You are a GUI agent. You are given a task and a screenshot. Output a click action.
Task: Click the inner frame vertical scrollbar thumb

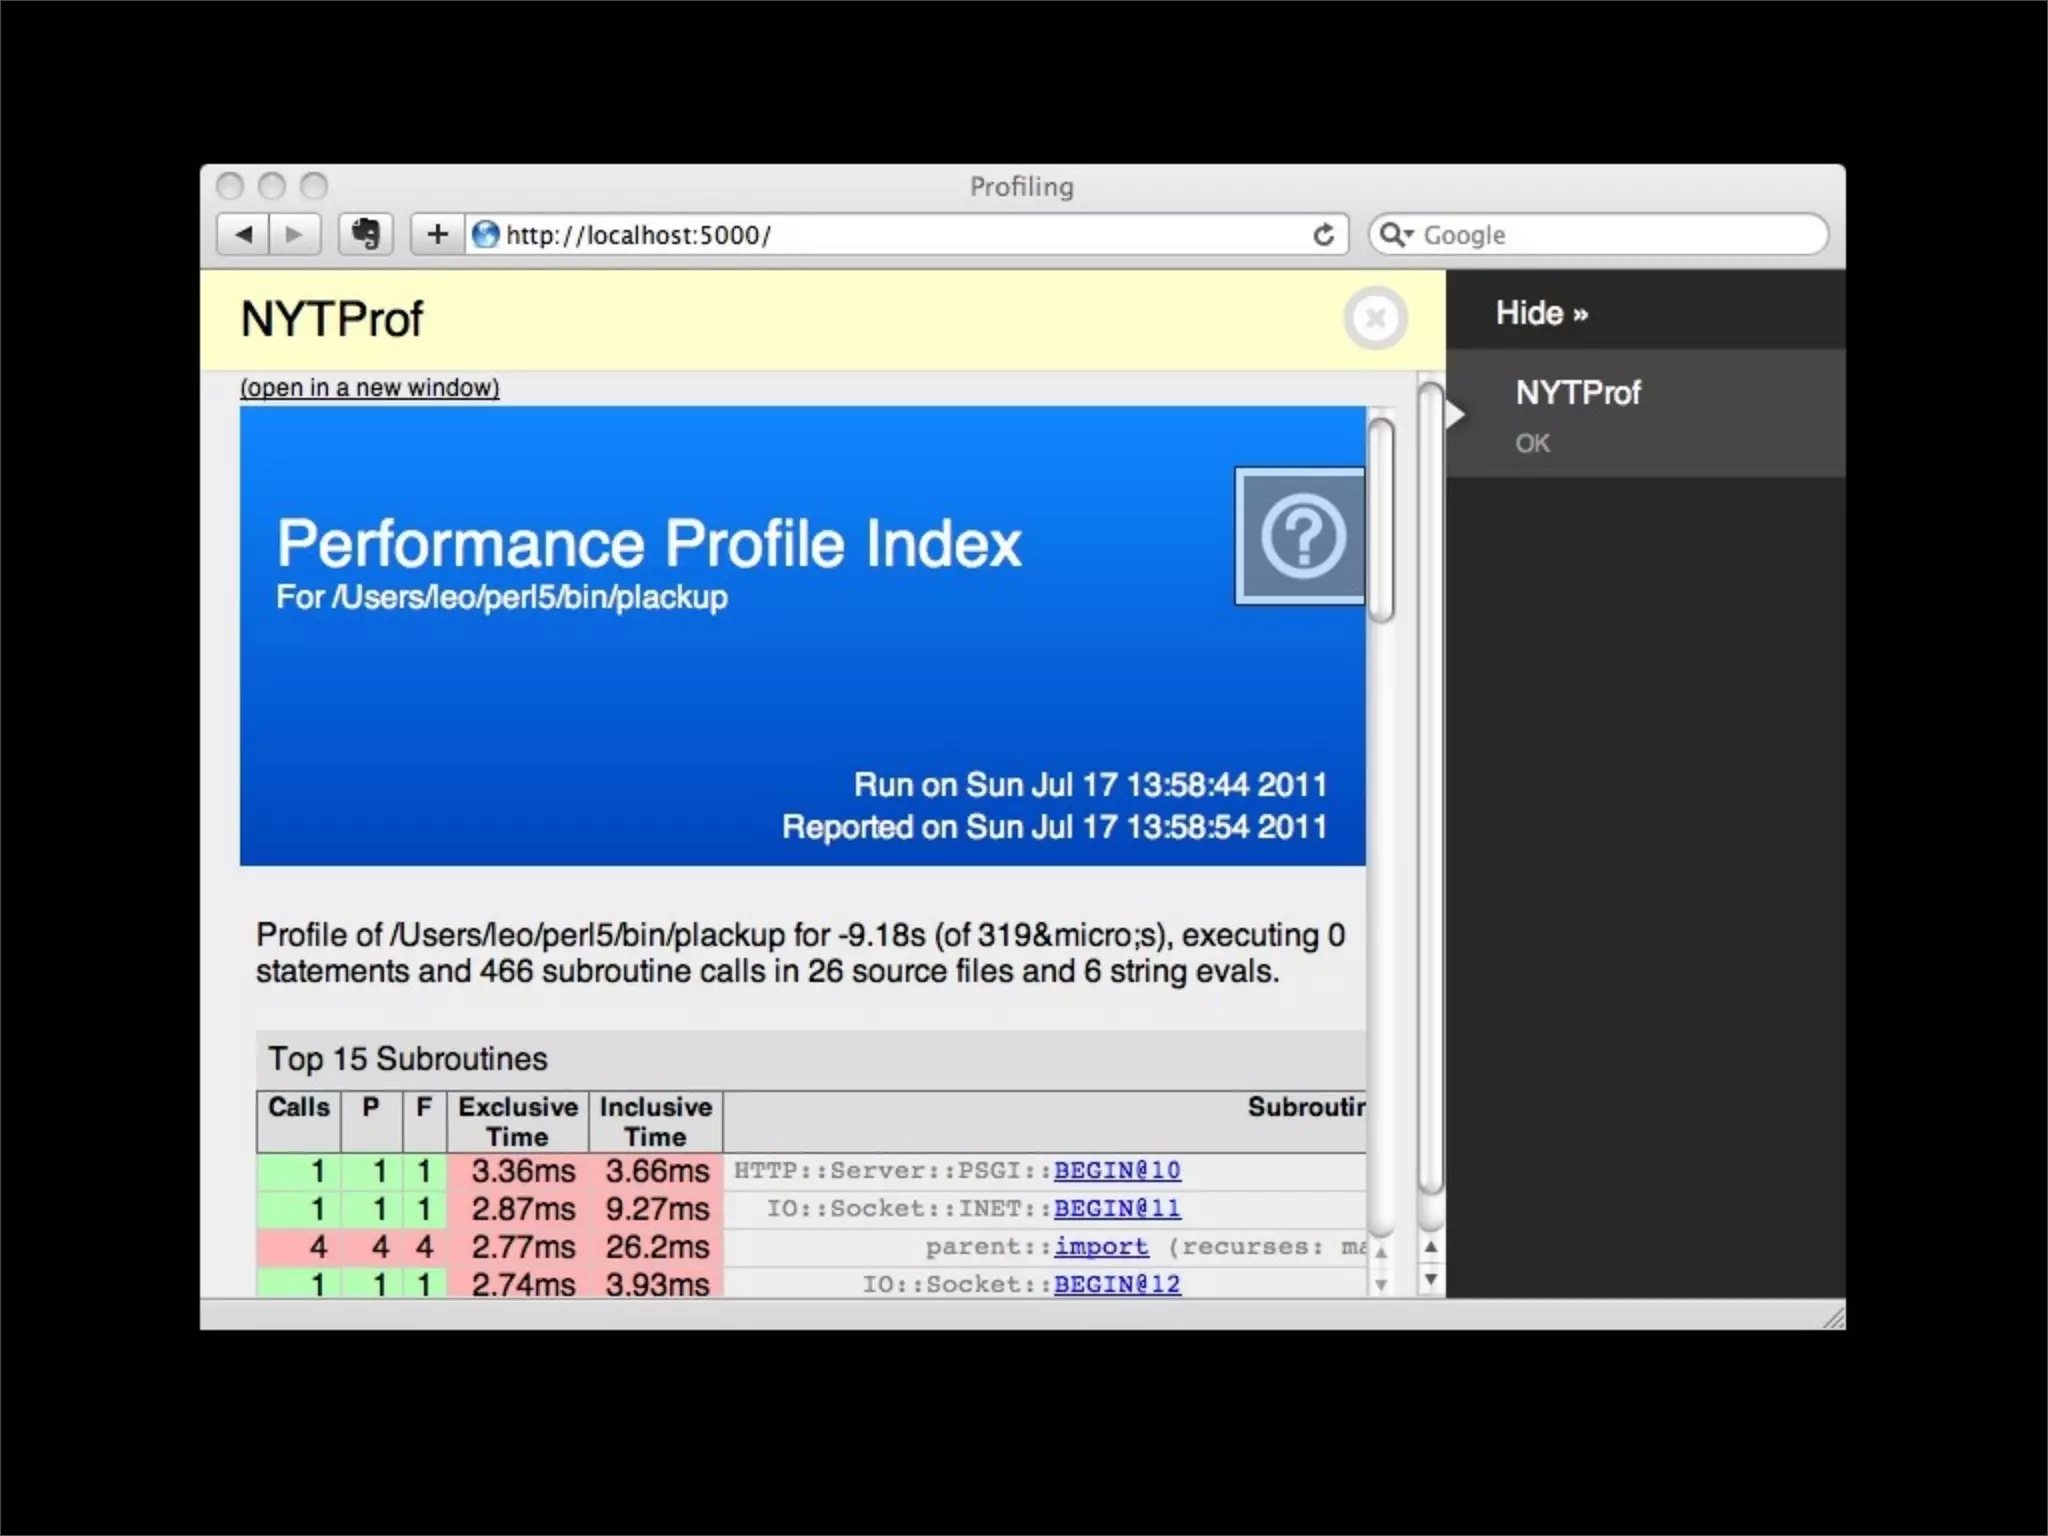click(1381, 520)
